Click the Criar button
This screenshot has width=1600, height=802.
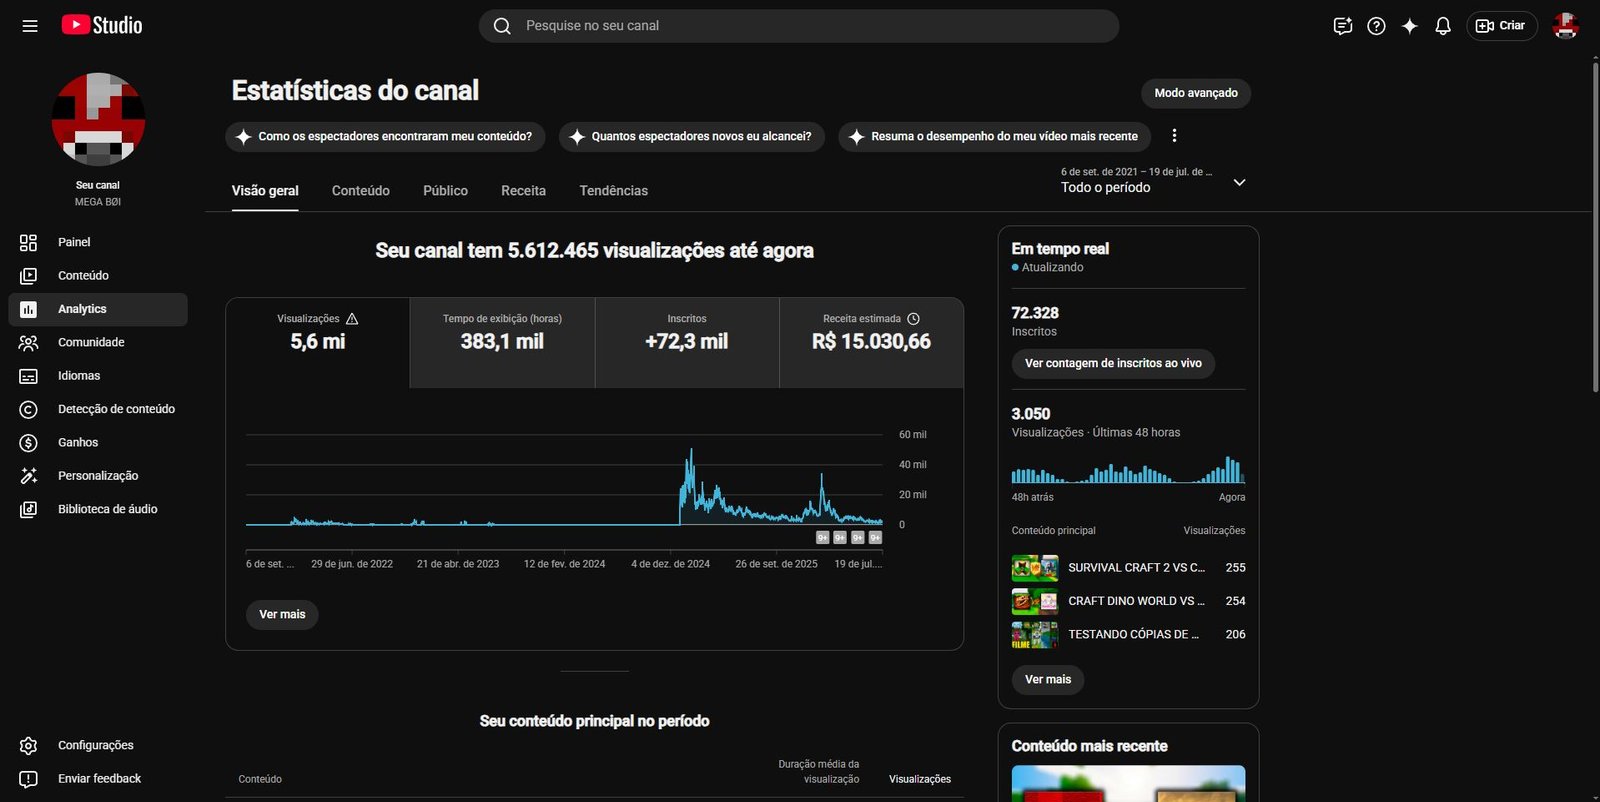(1501, 26)
